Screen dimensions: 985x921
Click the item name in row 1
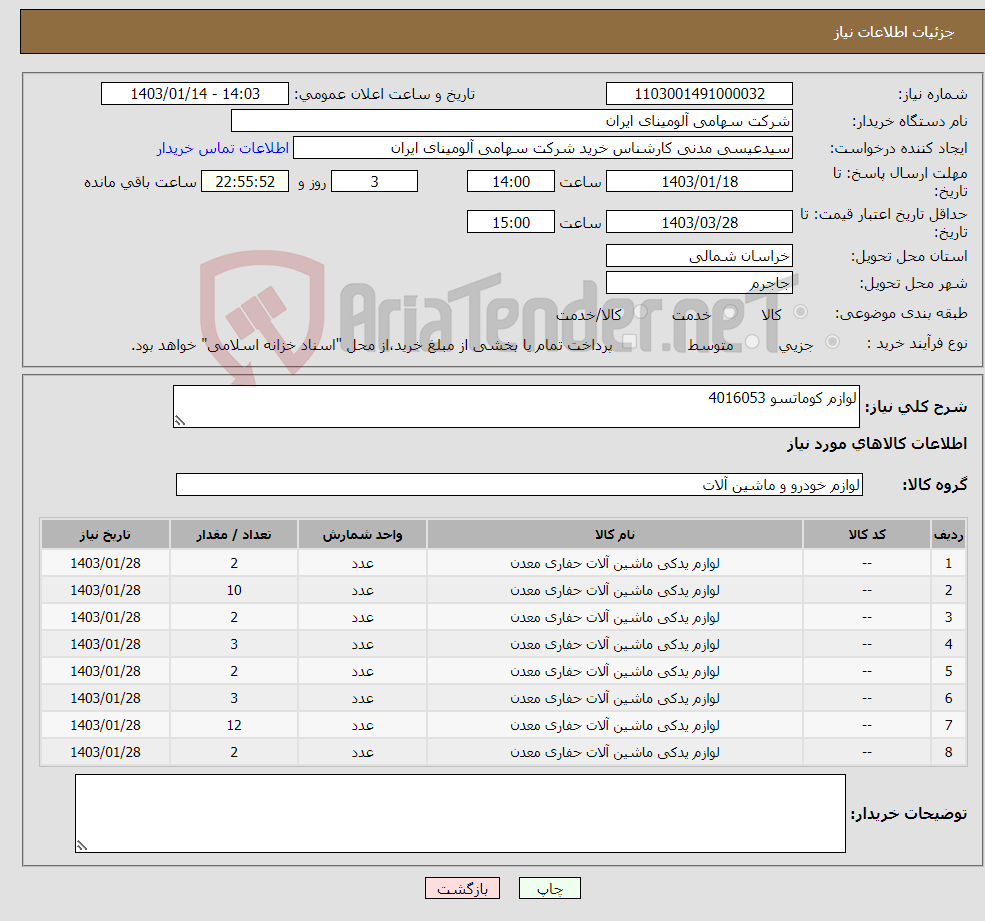click(614, 564)
